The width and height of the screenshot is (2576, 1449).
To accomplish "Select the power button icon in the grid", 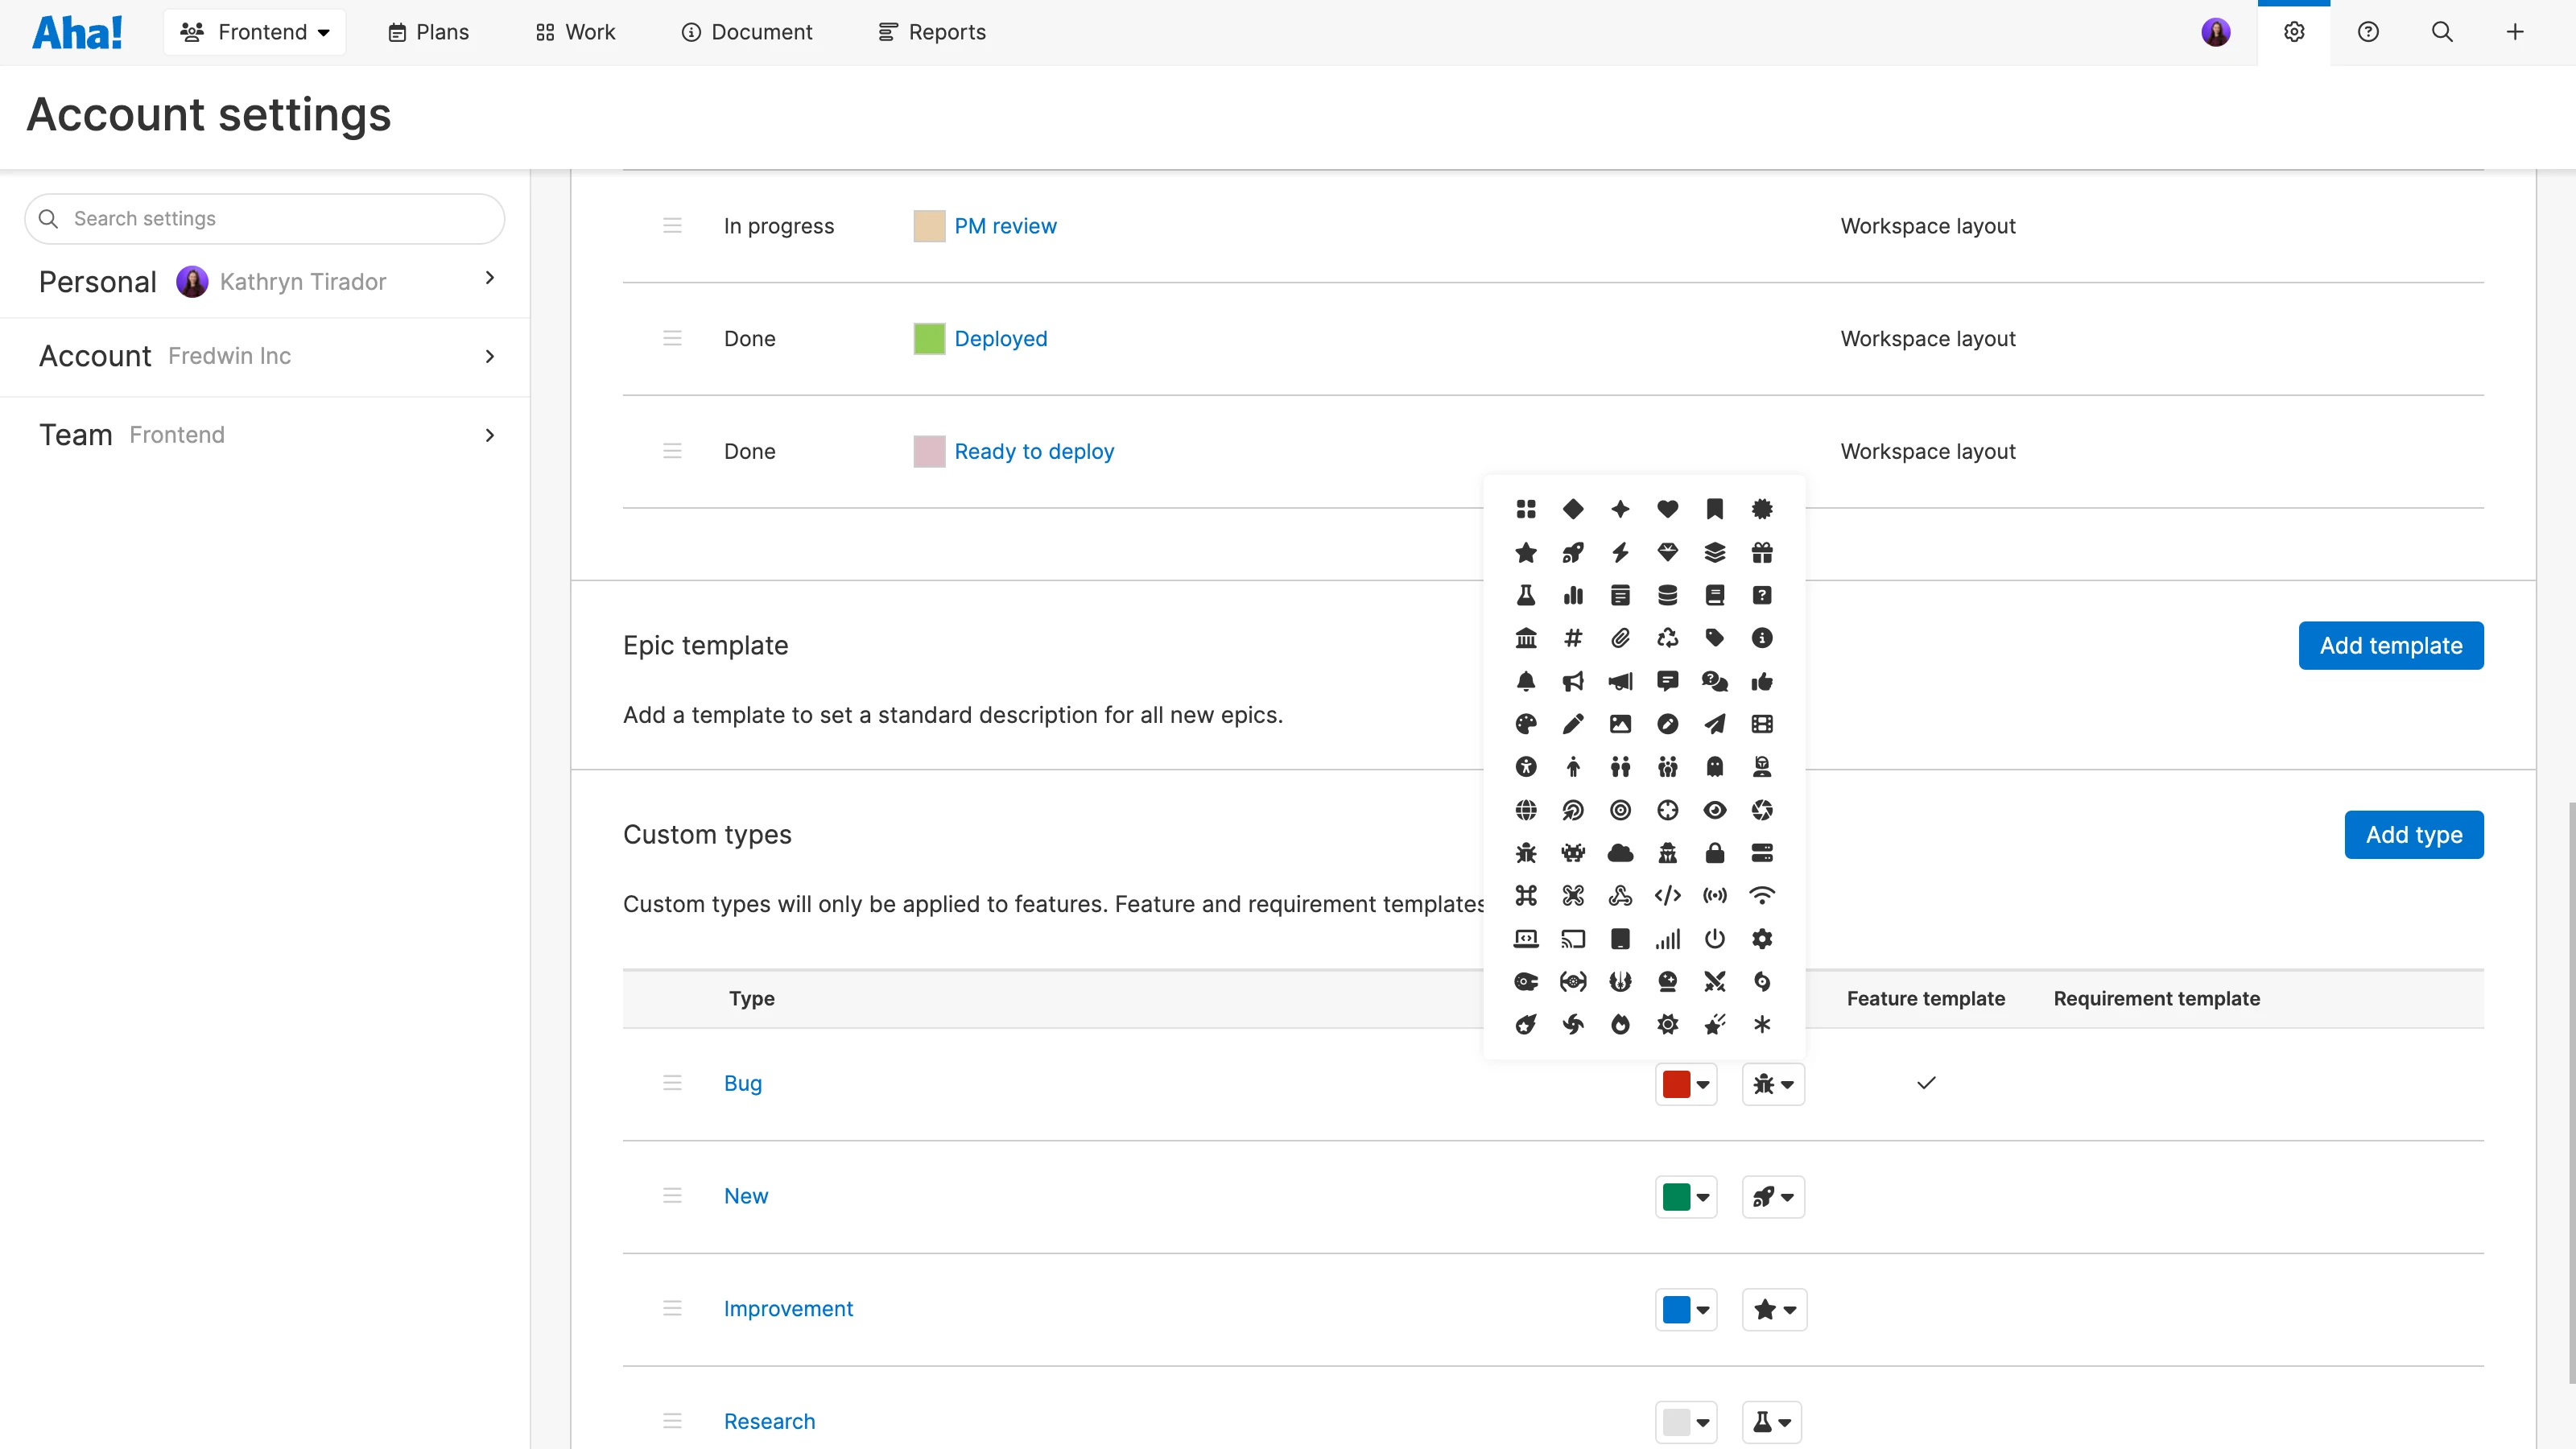I will [x=1714, y=938].
